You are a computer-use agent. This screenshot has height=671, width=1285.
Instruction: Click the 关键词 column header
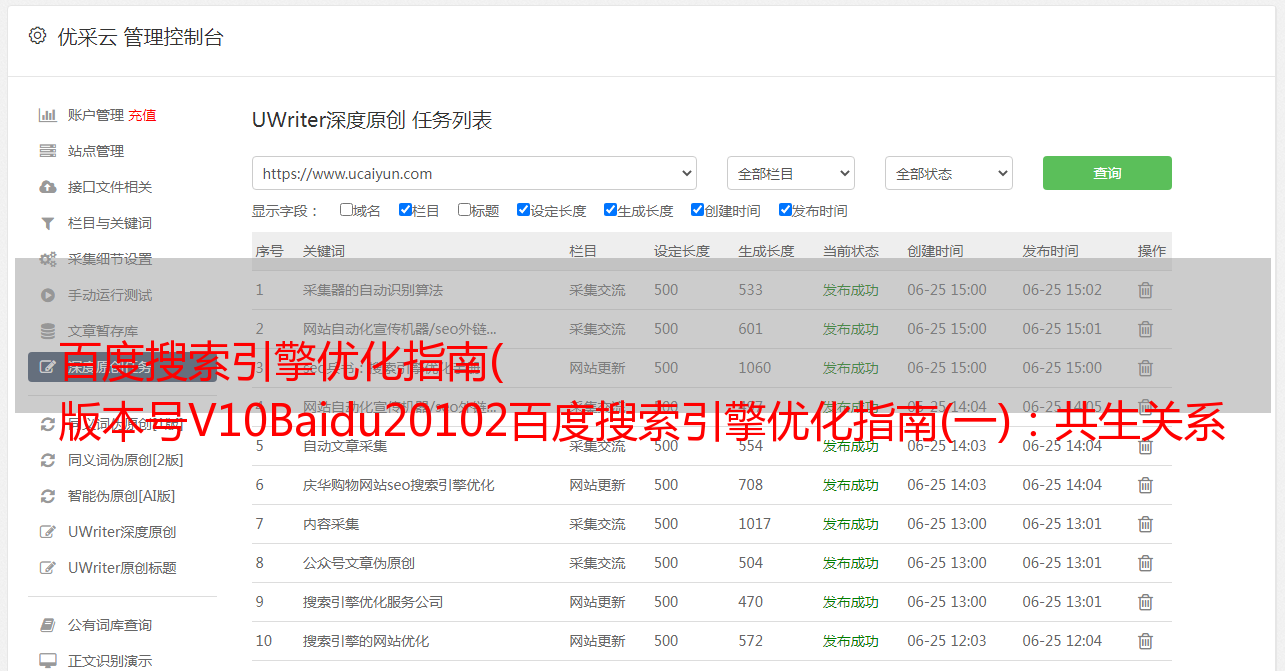324,251
